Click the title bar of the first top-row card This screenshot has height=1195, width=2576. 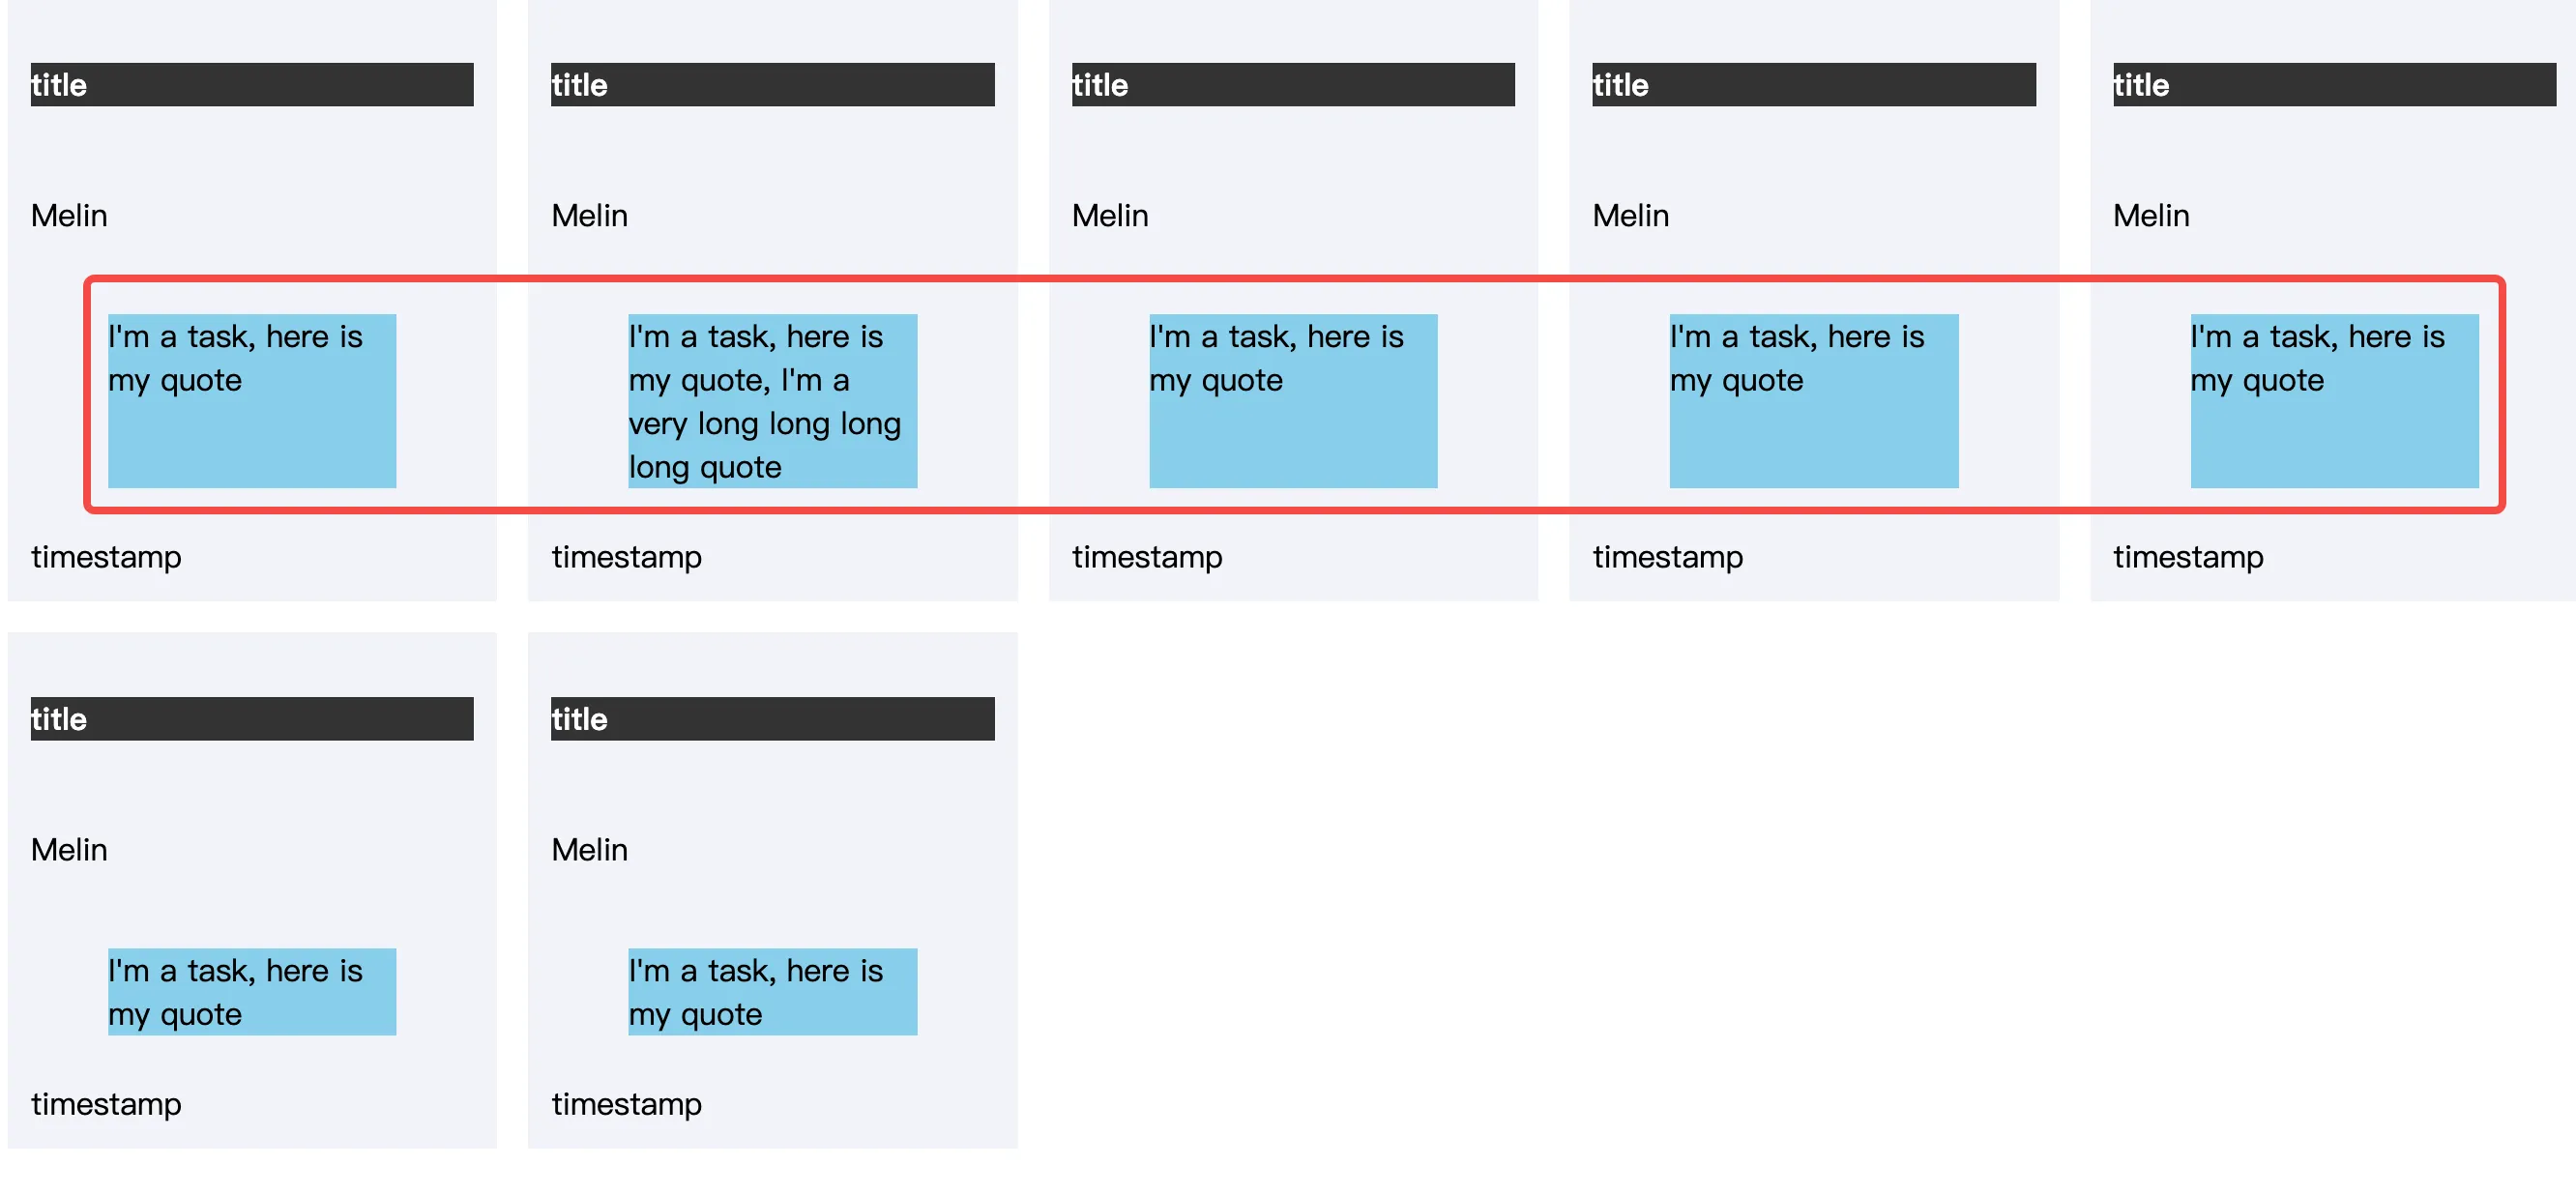(252, 85)
